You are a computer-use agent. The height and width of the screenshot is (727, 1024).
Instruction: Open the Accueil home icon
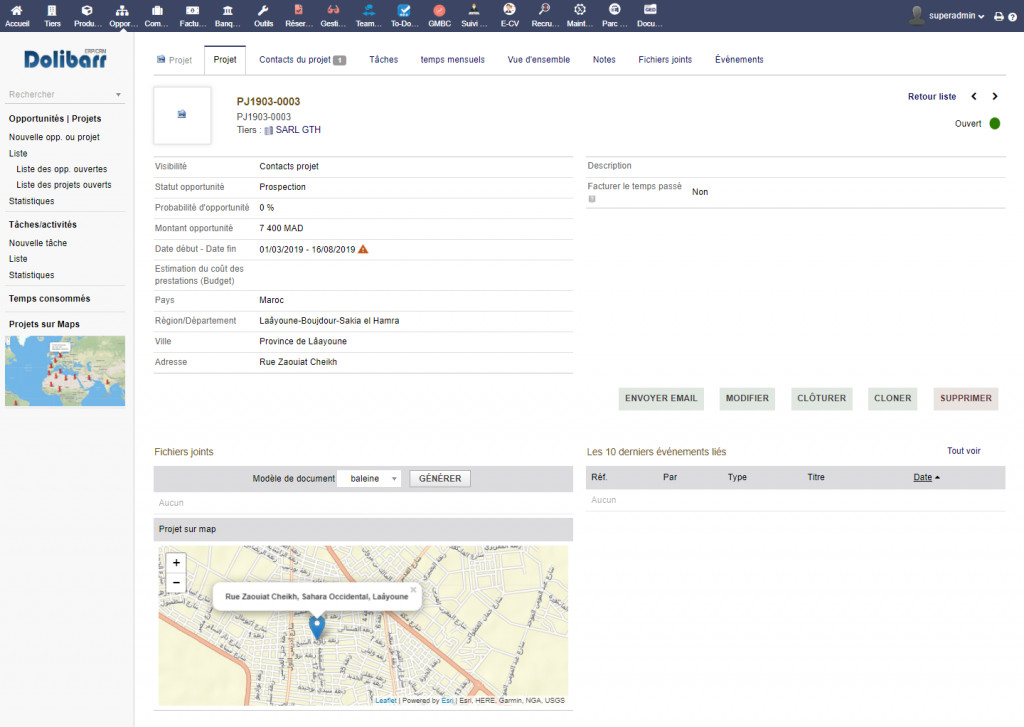click(x=17, y=11)
